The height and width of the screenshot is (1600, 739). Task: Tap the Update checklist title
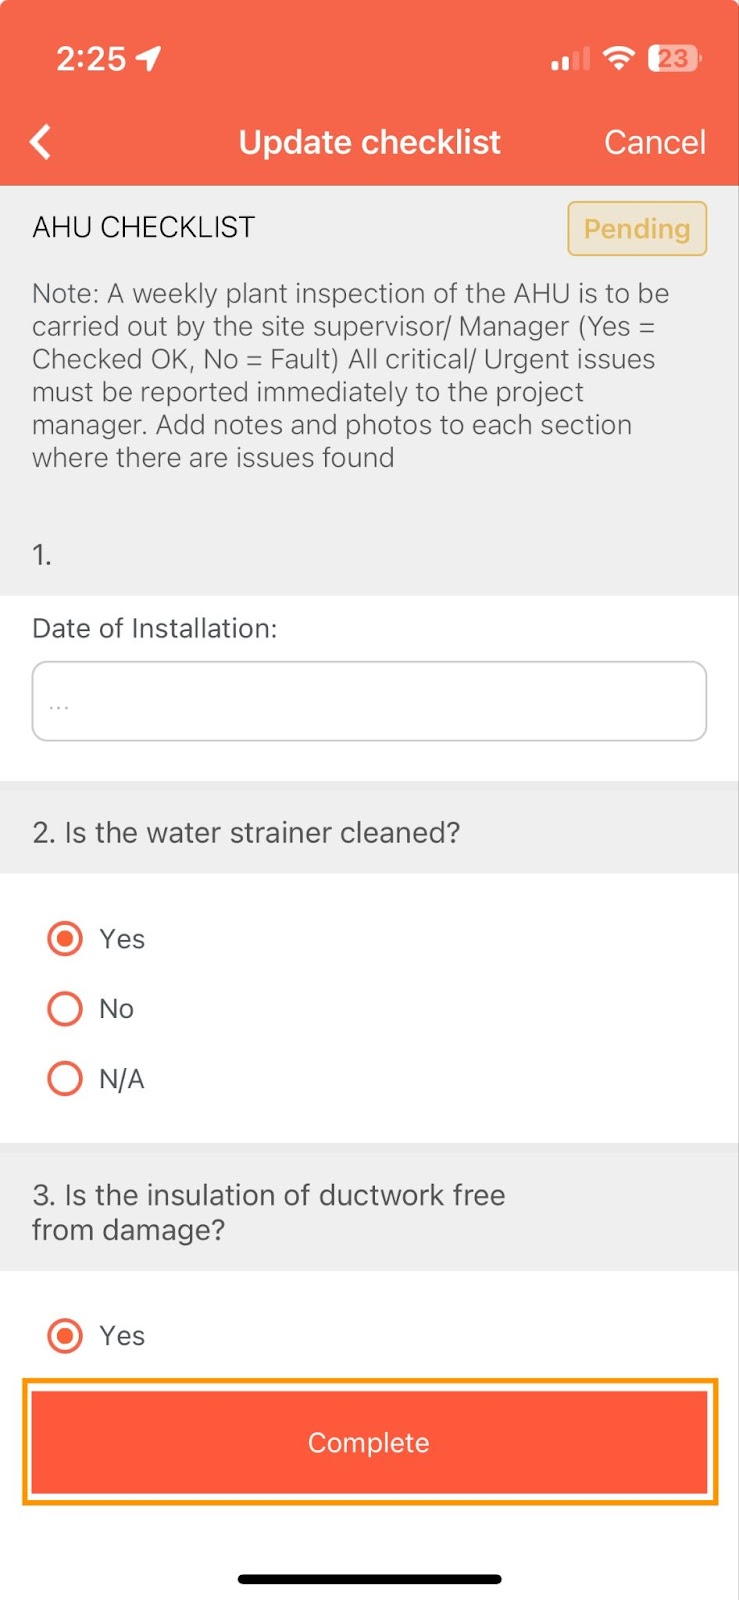pos(369,142)
